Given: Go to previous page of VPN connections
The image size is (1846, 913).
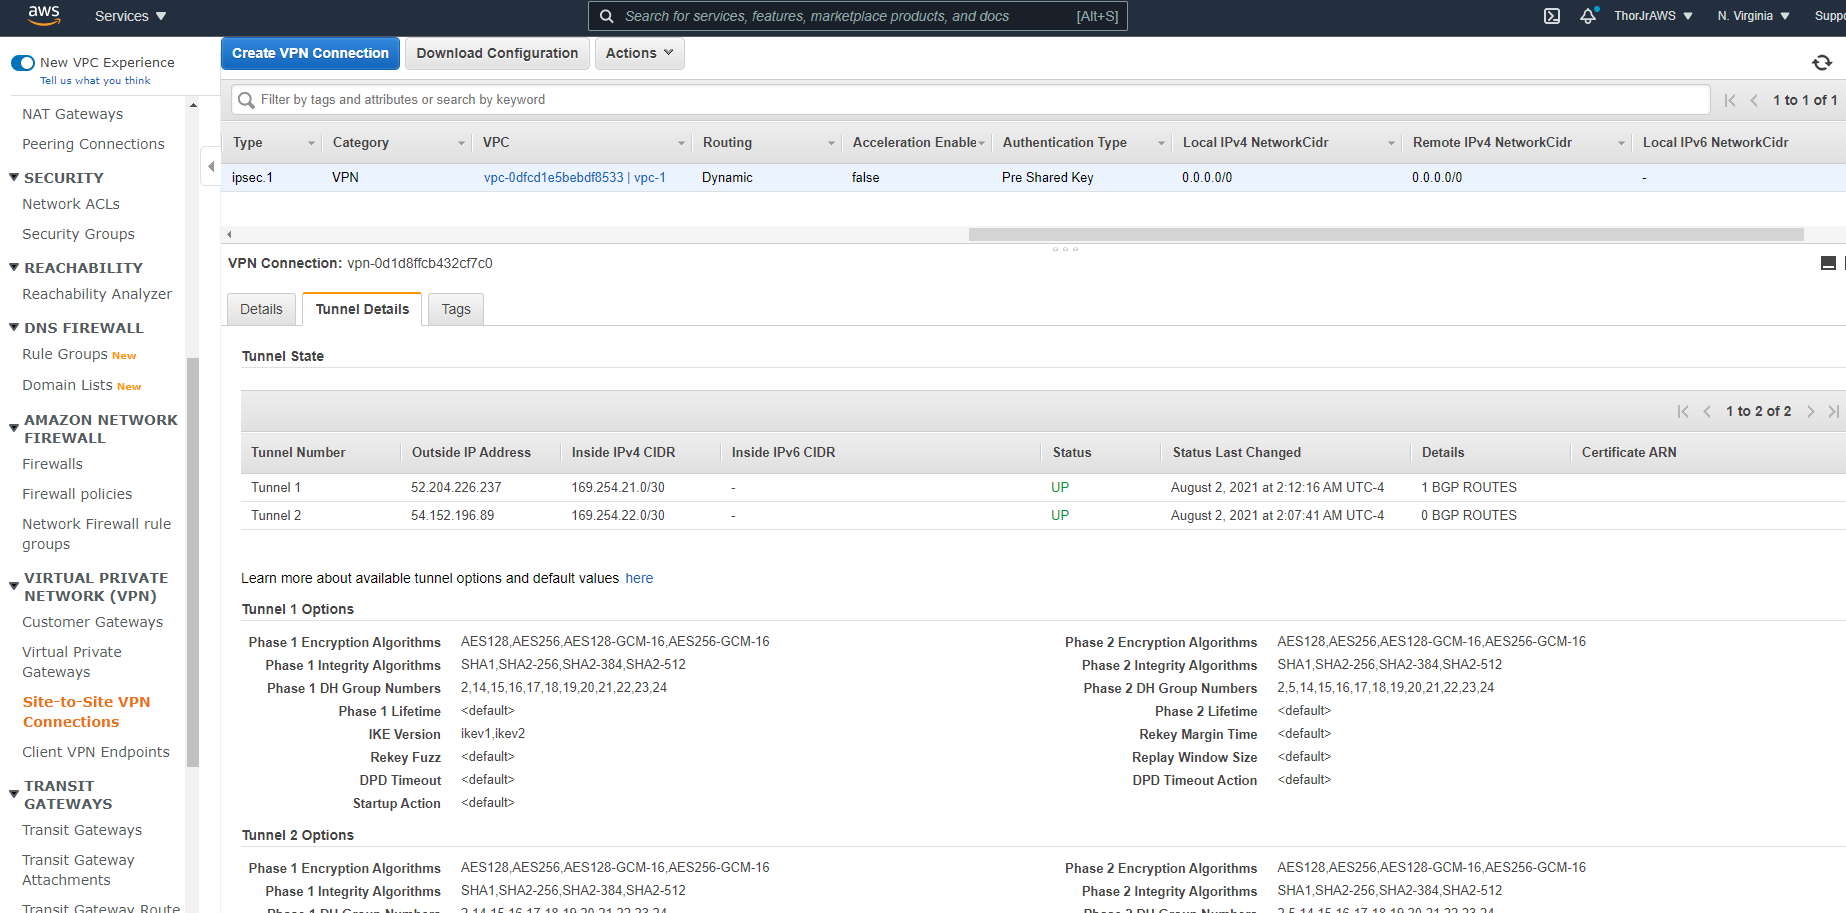Looking at the screenshot, I should pos(1754,100).
